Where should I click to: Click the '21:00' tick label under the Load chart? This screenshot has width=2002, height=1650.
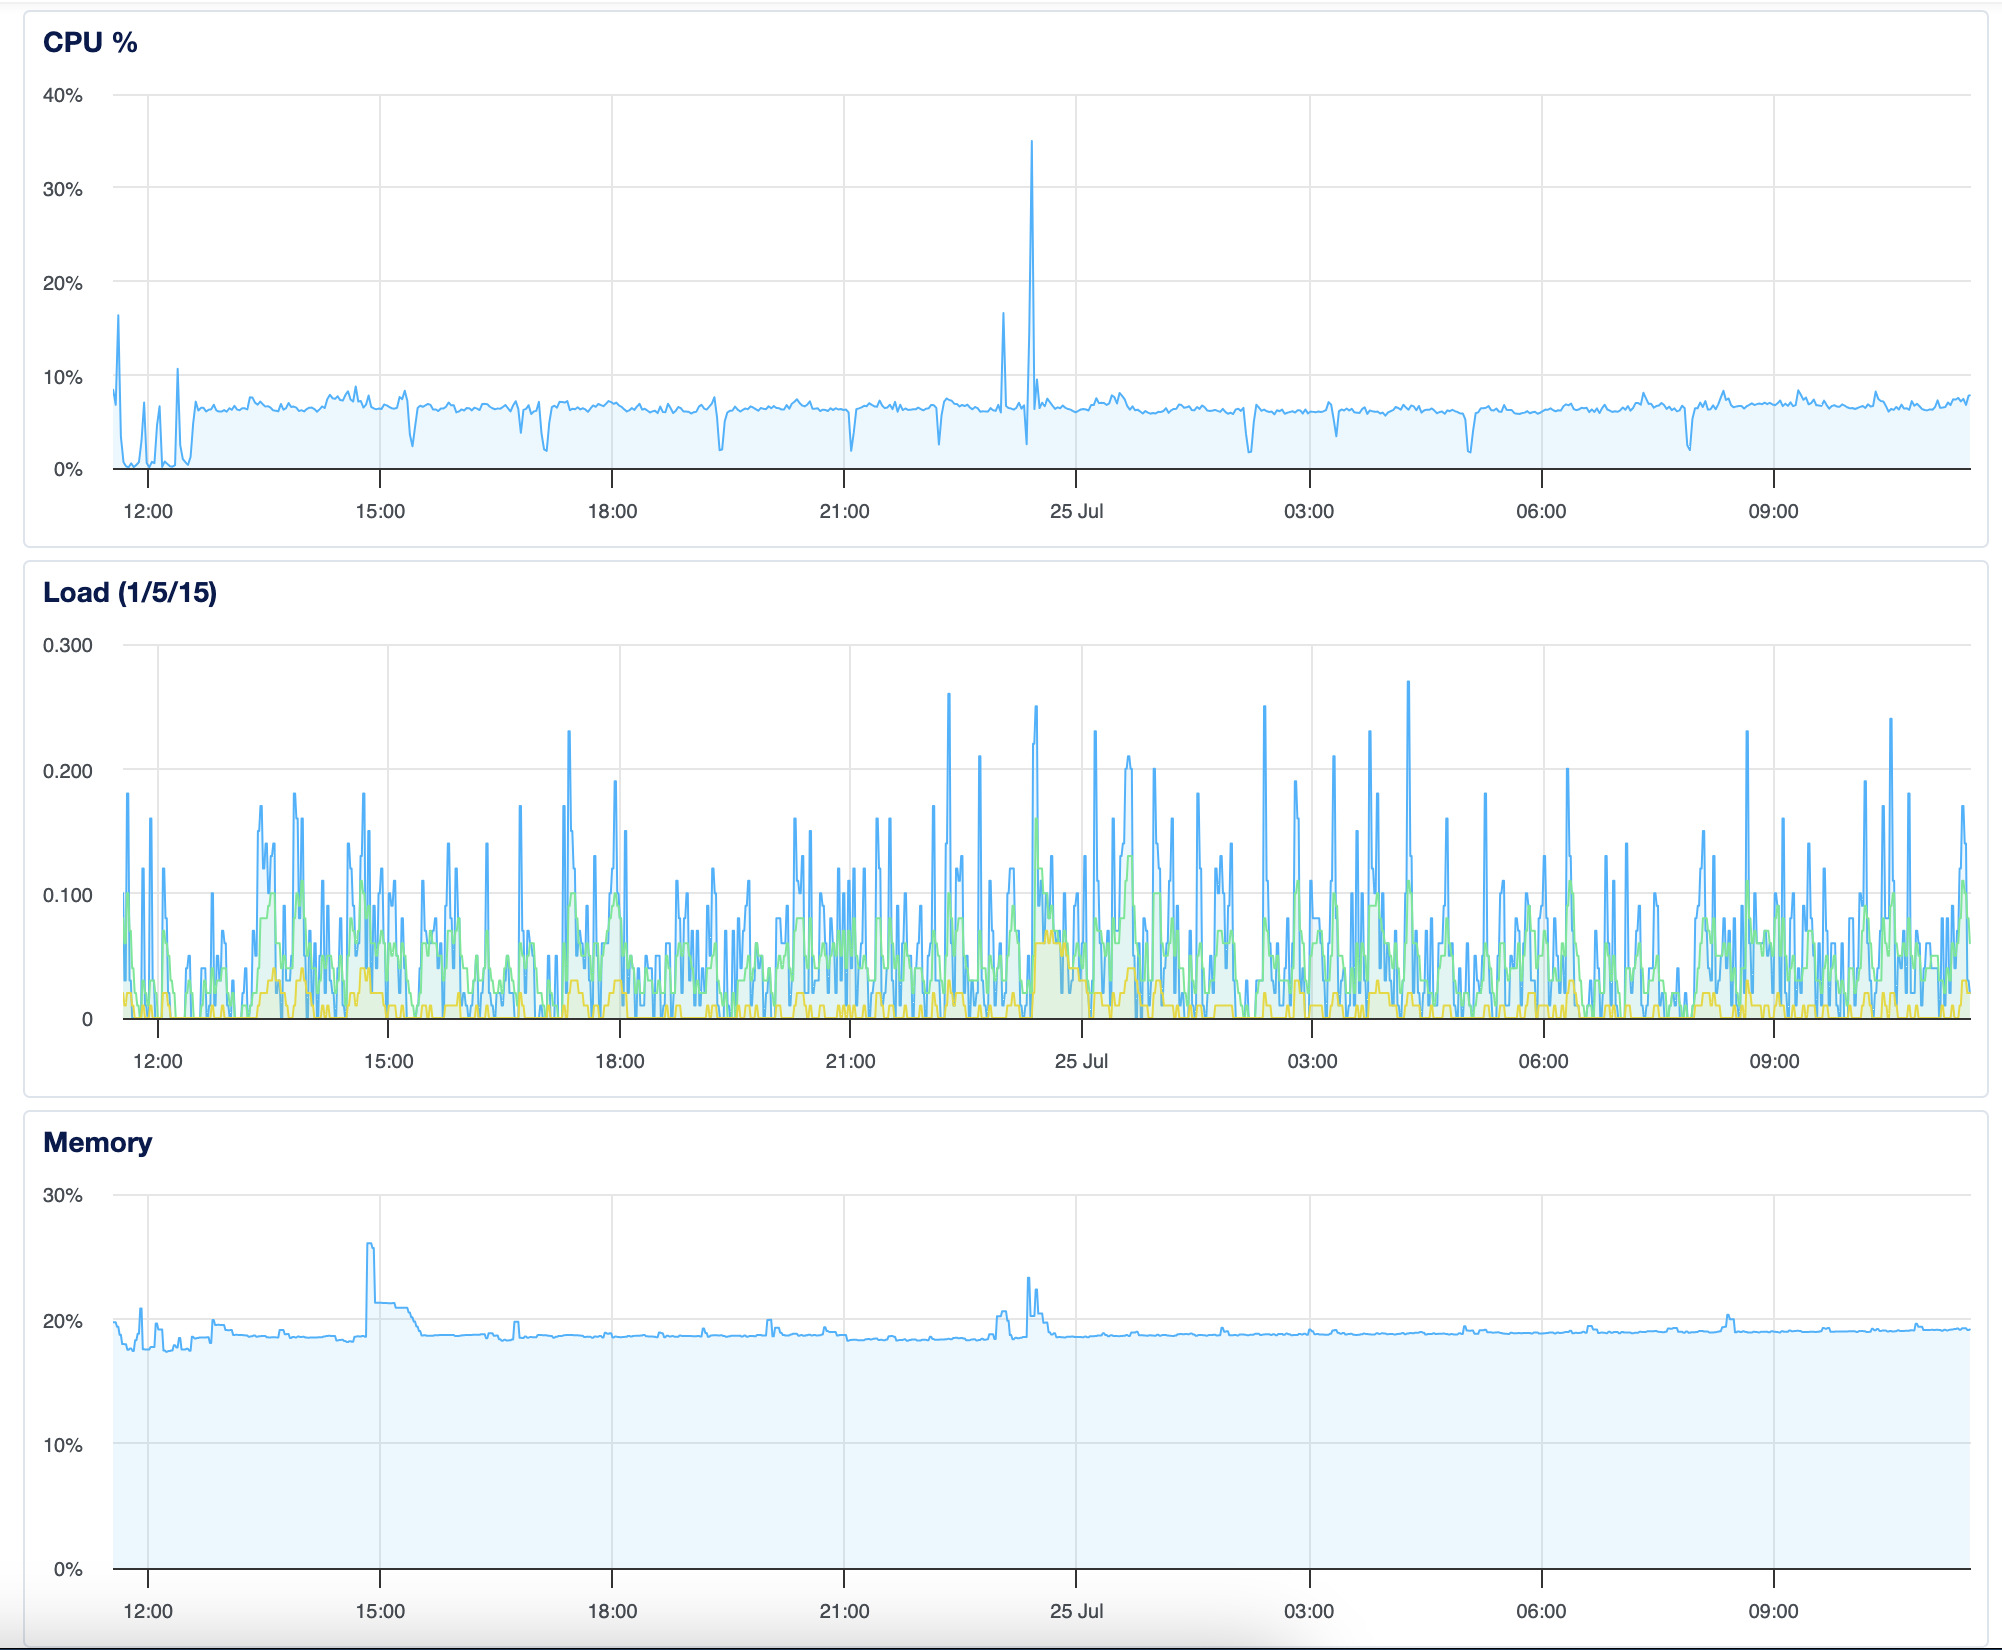(x=850, y=1061)
